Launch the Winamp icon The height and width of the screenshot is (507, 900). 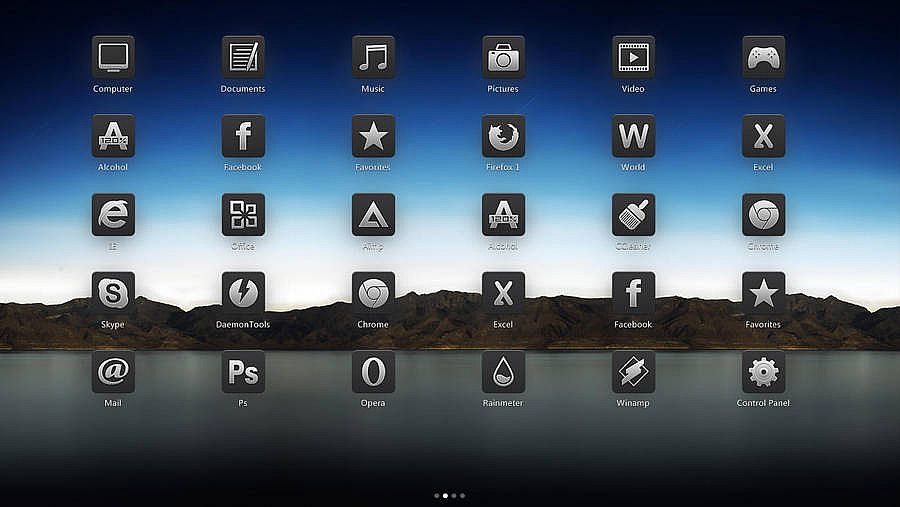click(x=633, y=371)
